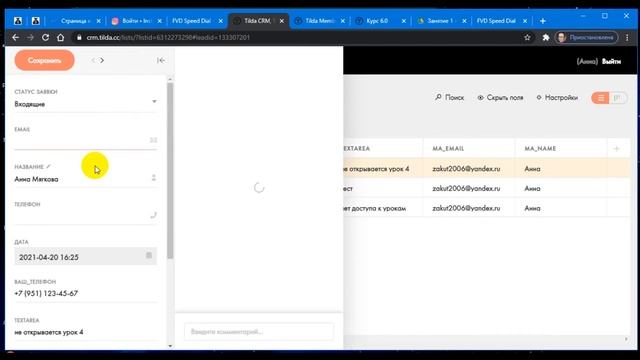Screen dimensions: 640x360
Task: Click the lead panel scrollbar thumb
Action: pos(170,170)
